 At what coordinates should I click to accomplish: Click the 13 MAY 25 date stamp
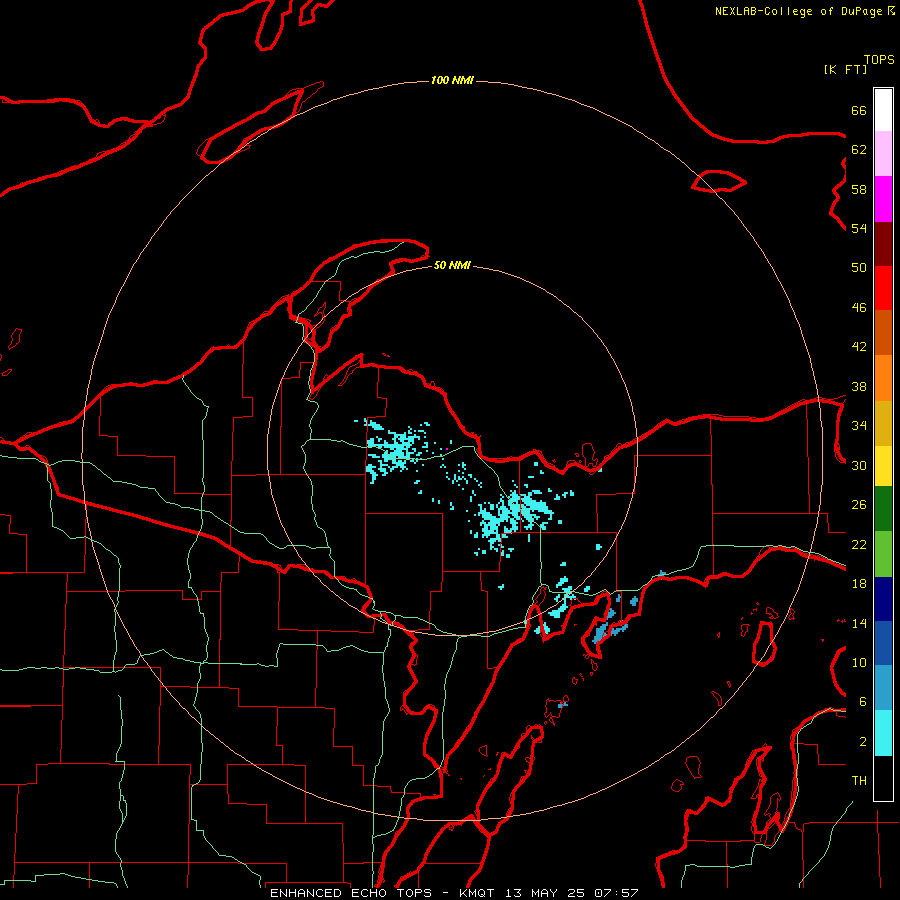[x=544, y=893]
